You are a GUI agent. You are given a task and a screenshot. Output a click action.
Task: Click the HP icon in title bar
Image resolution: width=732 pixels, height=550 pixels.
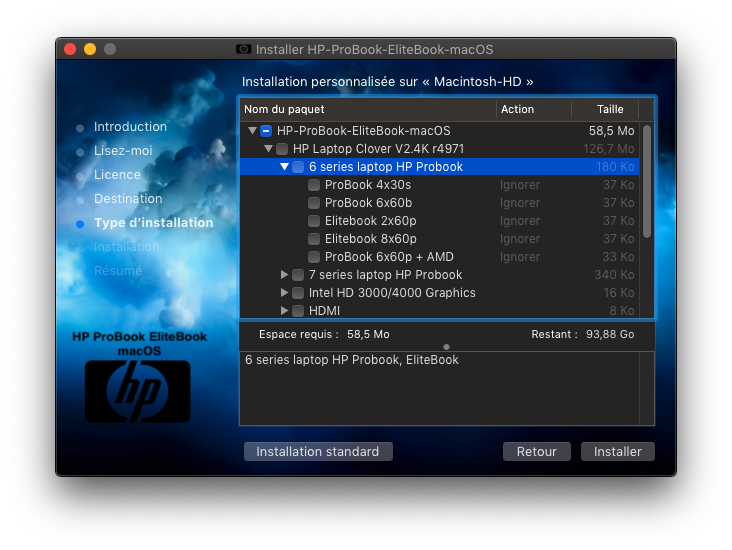point(243,49)
